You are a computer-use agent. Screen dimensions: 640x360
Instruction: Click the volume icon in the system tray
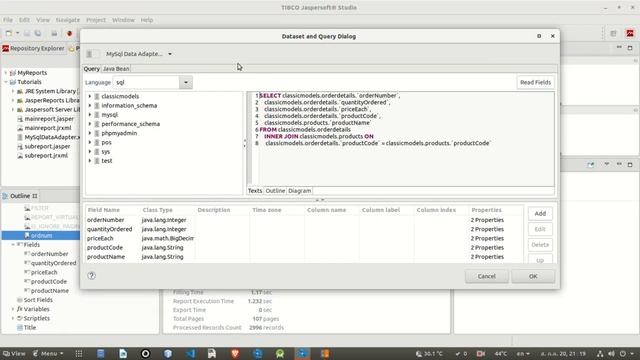pos(611,353)
